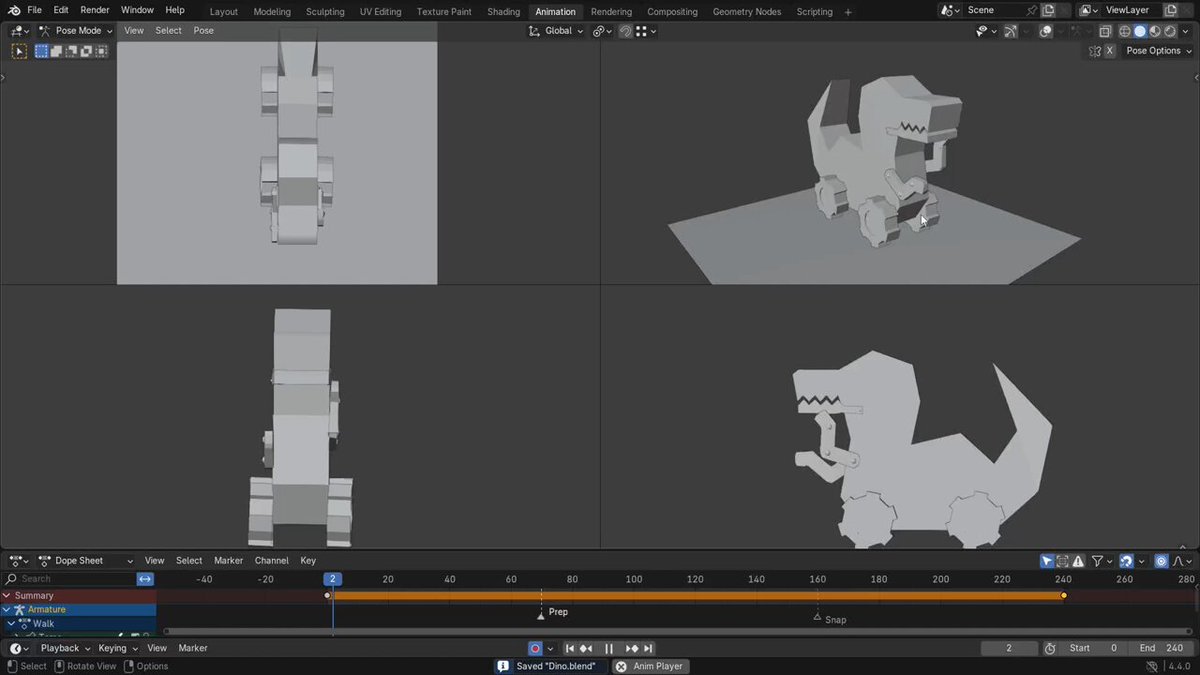The image size is (1200, 675).
Task: Open object type visibility dropdown
Action: 985,31
